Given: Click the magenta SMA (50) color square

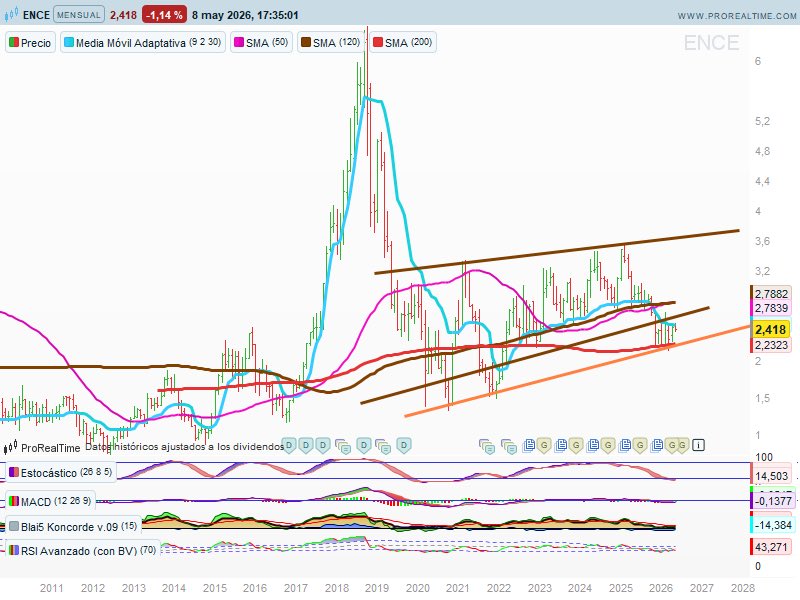Looking at the screenshot, I should 238,42.
